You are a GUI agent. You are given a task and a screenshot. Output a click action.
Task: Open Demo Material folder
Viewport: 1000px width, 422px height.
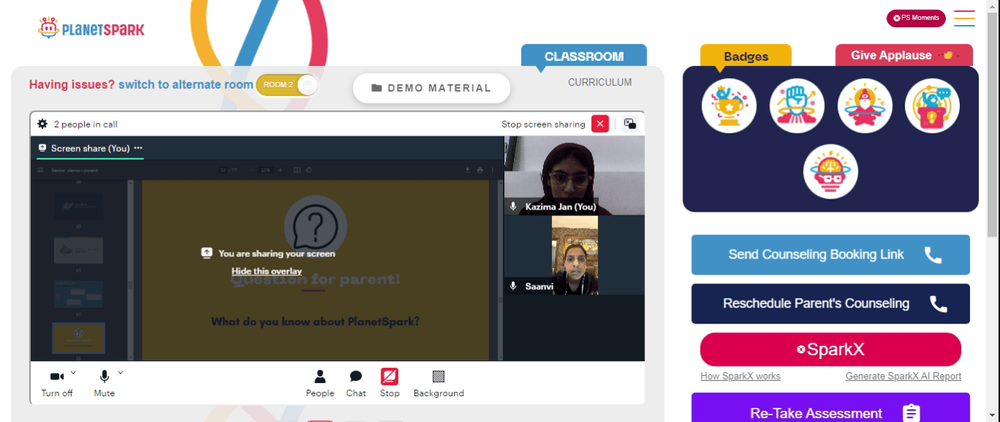point(431,88)
